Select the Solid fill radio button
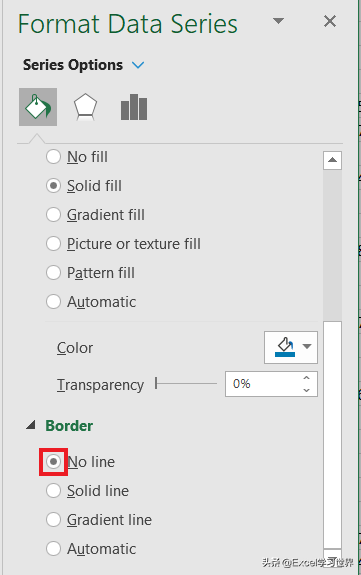Image resolution: width=361 pixels, height=575 pixels. tap(53, 186)
